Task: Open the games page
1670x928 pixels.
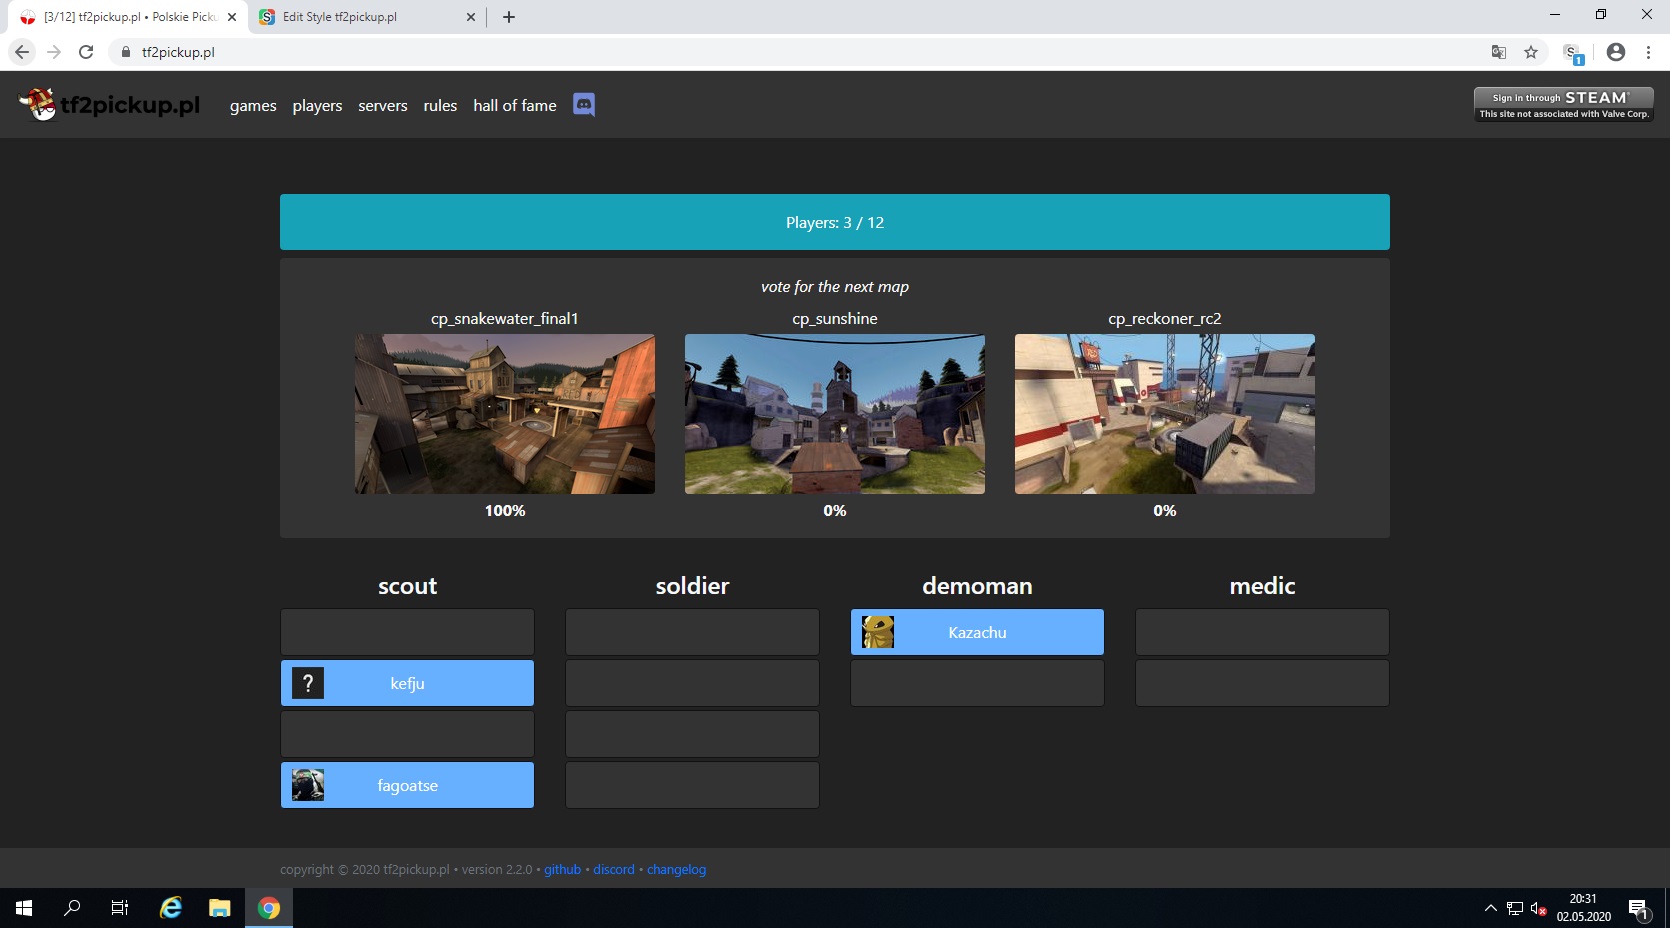Action: [x=253, y=105]
